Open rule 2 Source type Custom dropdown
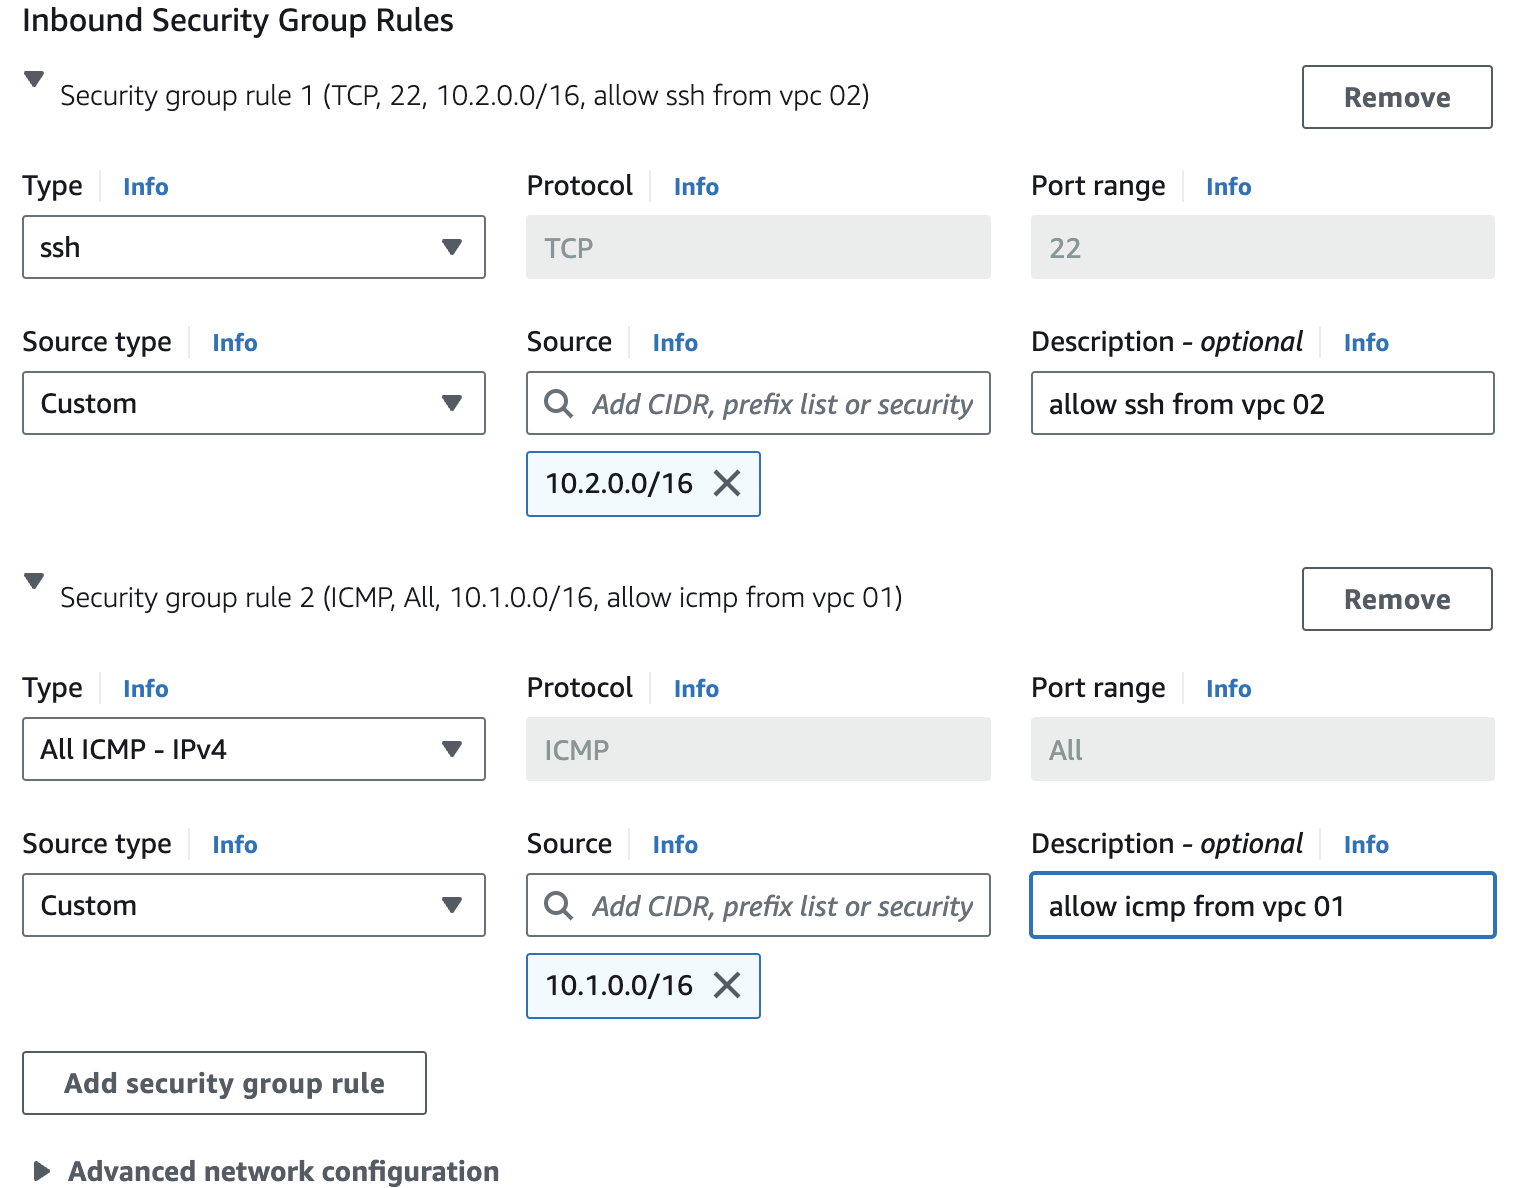This screenshot has height=1188, width=1516. point(253,905)
